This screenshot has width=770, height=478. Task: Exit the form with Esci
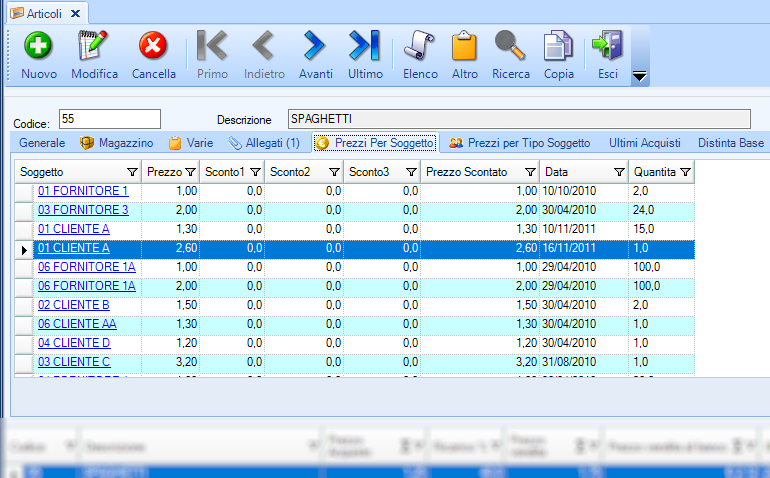tap(607, 46)
